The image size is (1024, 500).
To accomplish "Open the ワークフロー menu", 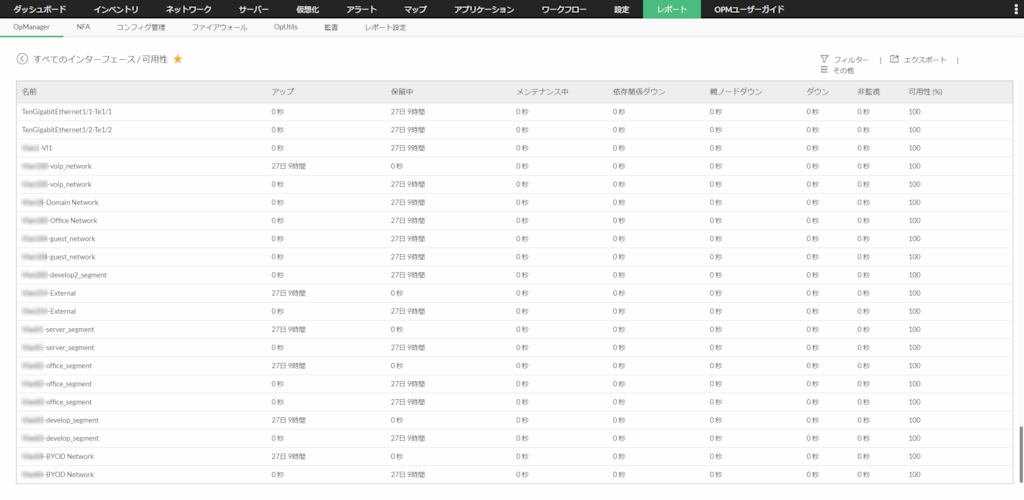I will 564,9.
